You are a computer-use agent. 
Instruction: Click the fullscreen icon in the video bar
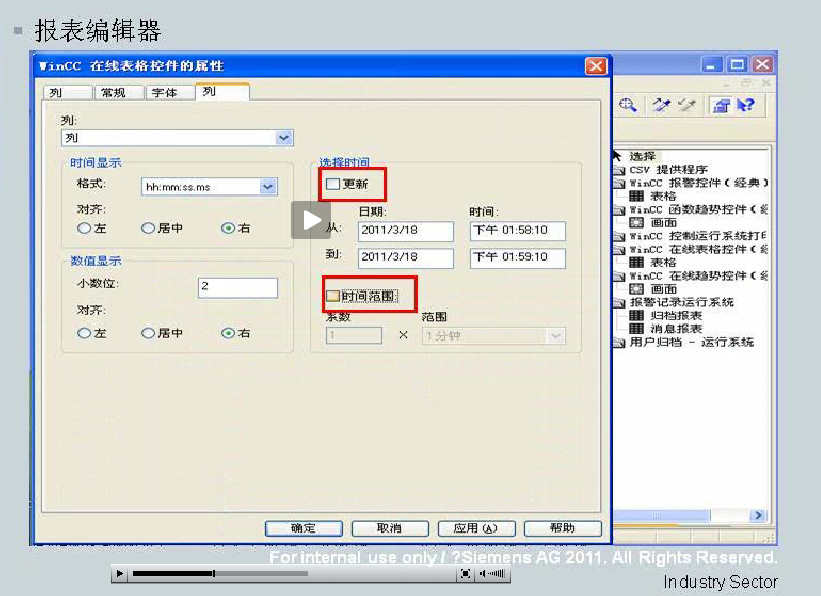(465, 574)
